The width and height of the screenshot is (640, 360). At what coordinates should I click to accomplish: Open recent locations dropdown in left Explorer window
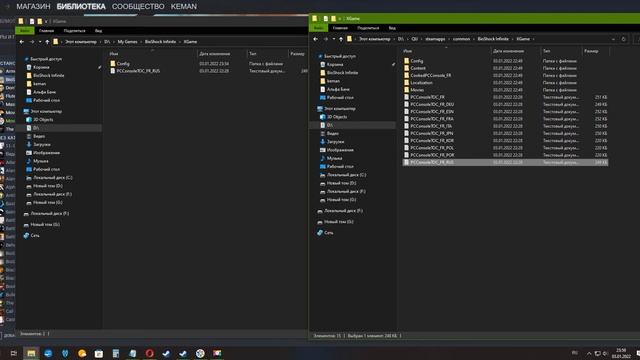[40, 42]
